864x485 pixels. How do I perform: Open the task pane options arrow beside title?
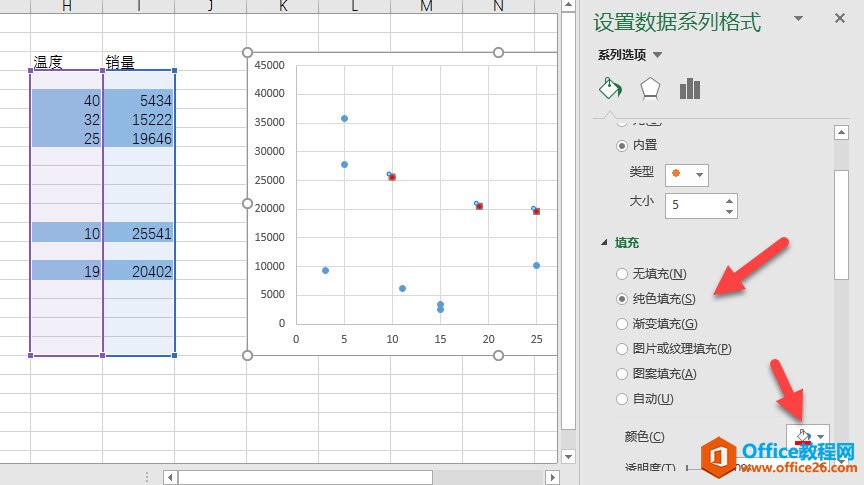coord(798,19)
